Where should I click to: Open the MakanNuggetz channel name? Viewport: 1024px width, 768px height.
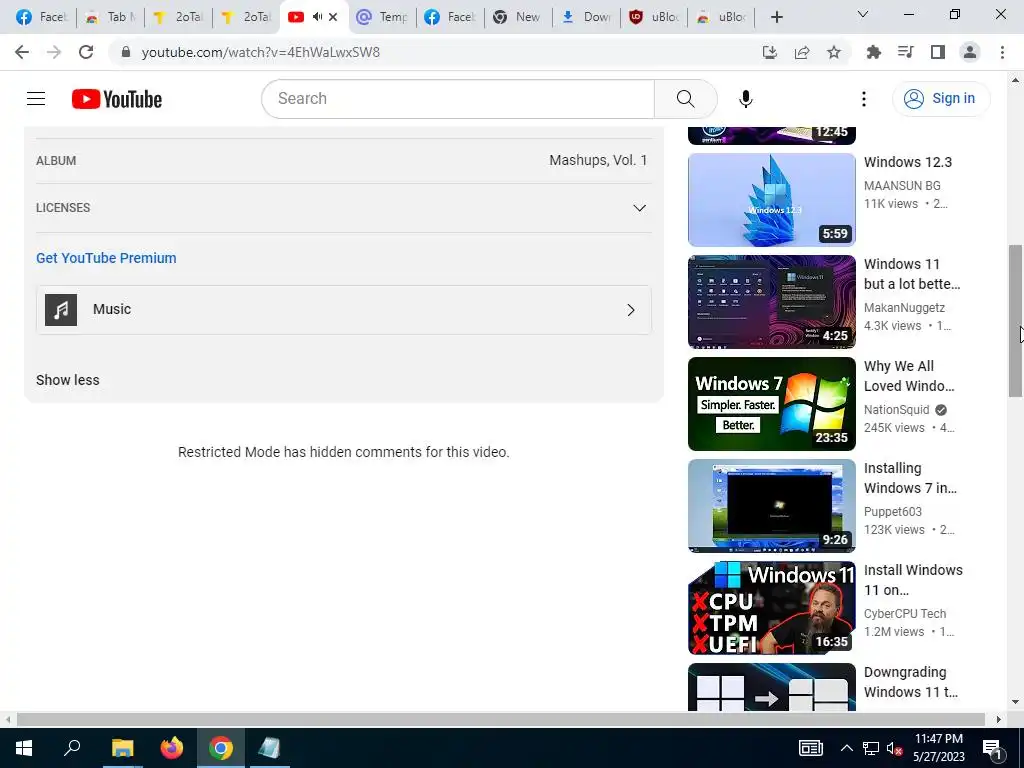pos(904,308)
